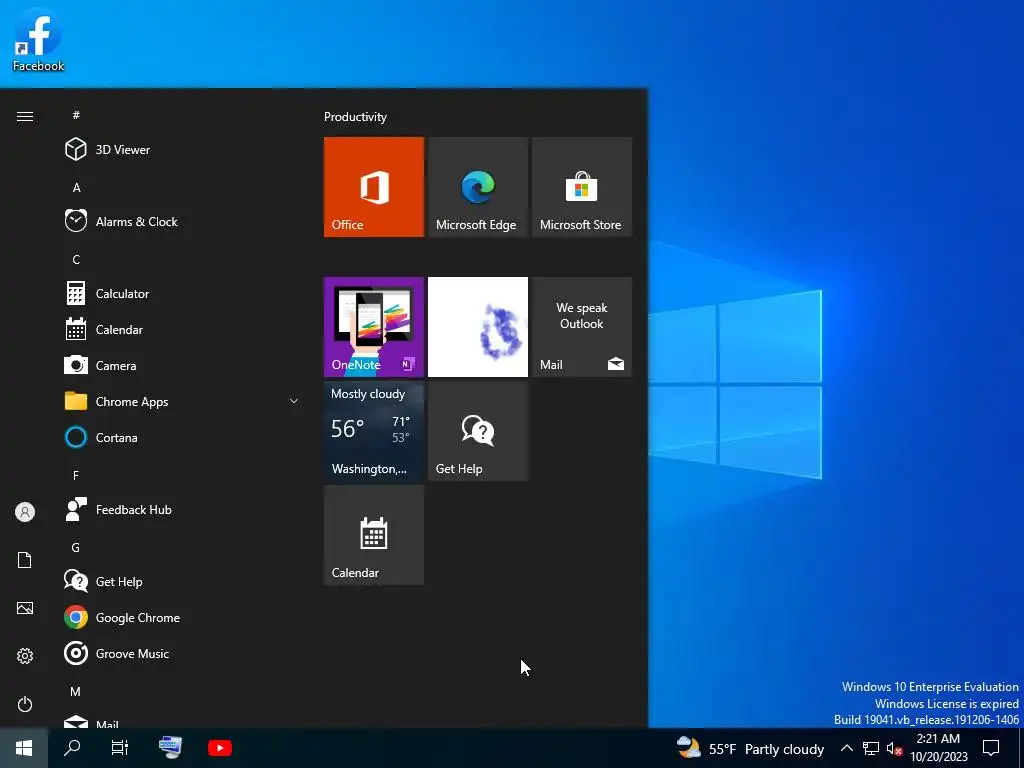Launch YouTube from the taskbar
Image resolution: width=1024 pixels, height=768 pixels.
(219, 748)
